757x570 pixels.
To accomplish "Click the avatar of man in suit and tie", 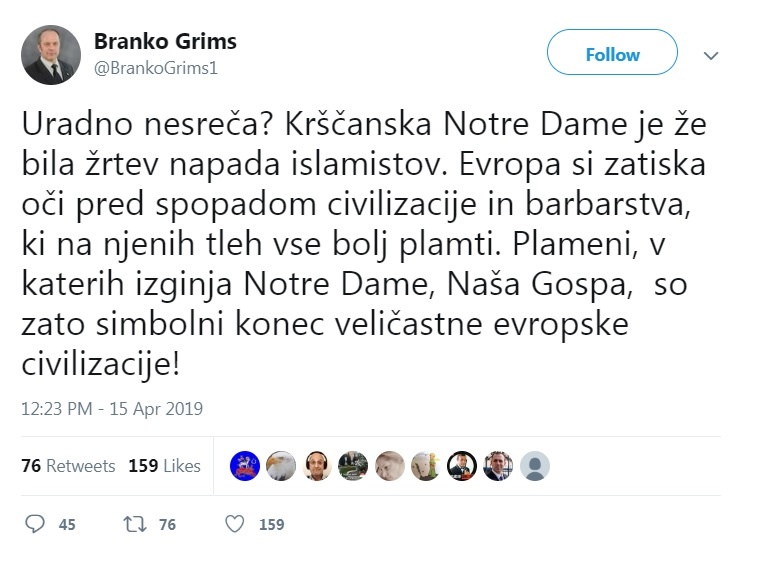I will [498, 466].
